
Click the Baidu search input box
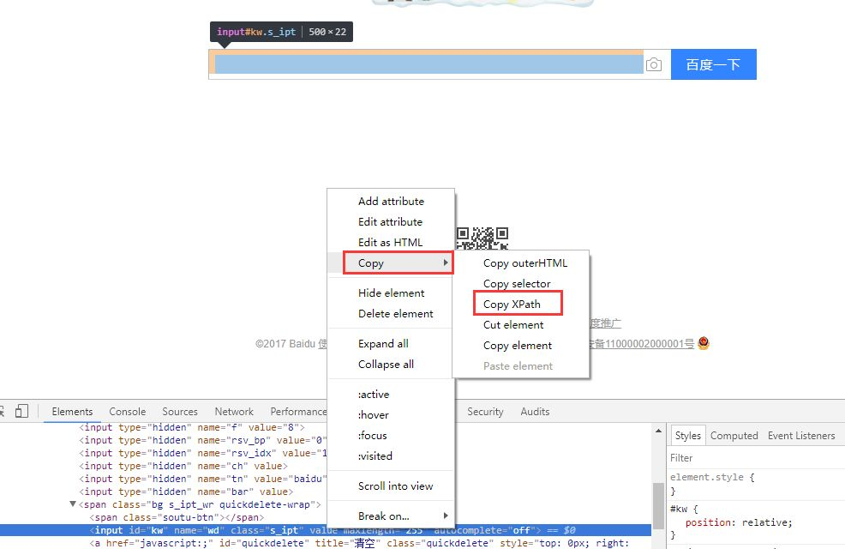click(428, 65)
